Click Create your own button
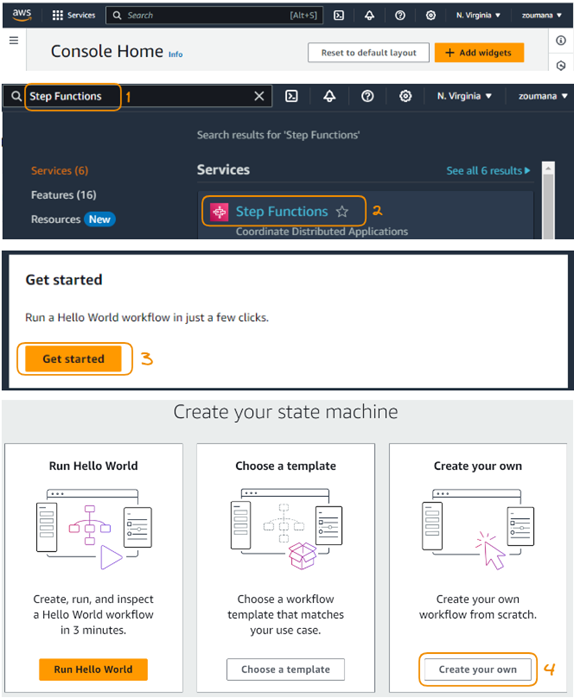The height and width of the screenshot is (699, 575). (x=478, y=670)
